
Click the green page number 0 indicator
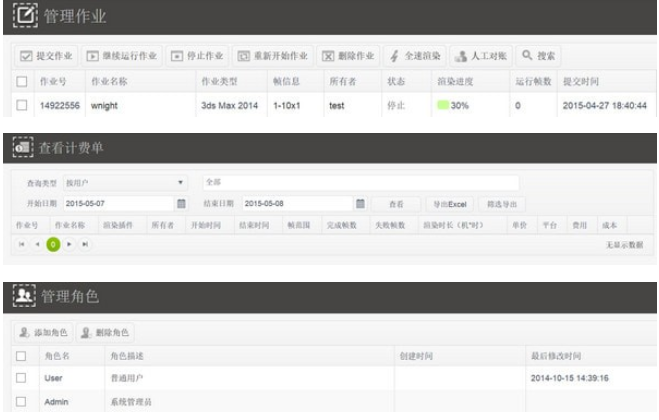click(53, 244)
